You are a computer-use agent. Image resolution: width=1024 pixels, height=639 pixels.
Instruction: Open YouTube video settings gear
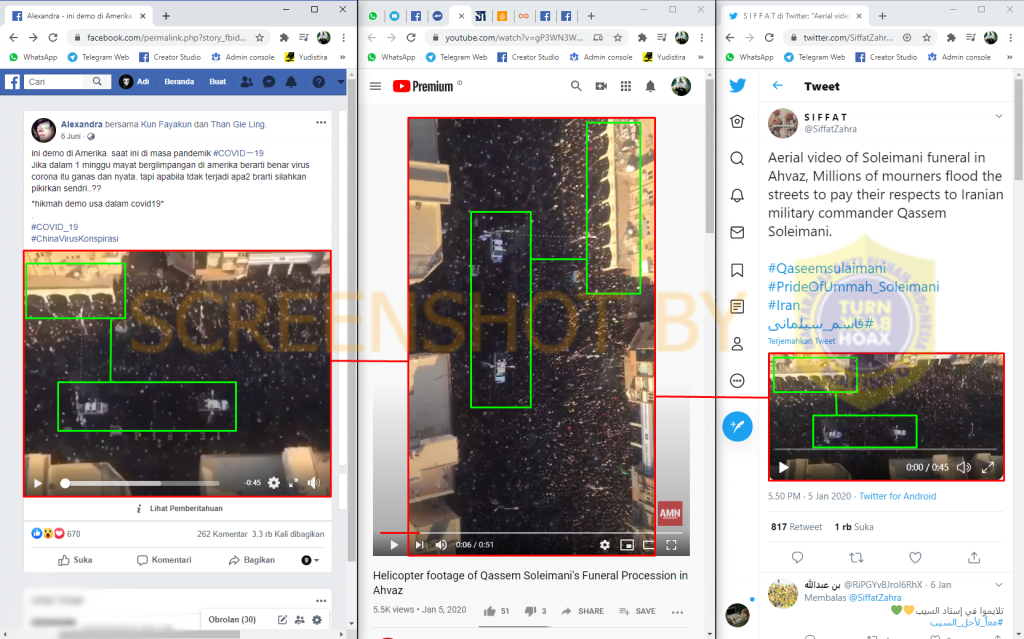click(x=604, y=545)
